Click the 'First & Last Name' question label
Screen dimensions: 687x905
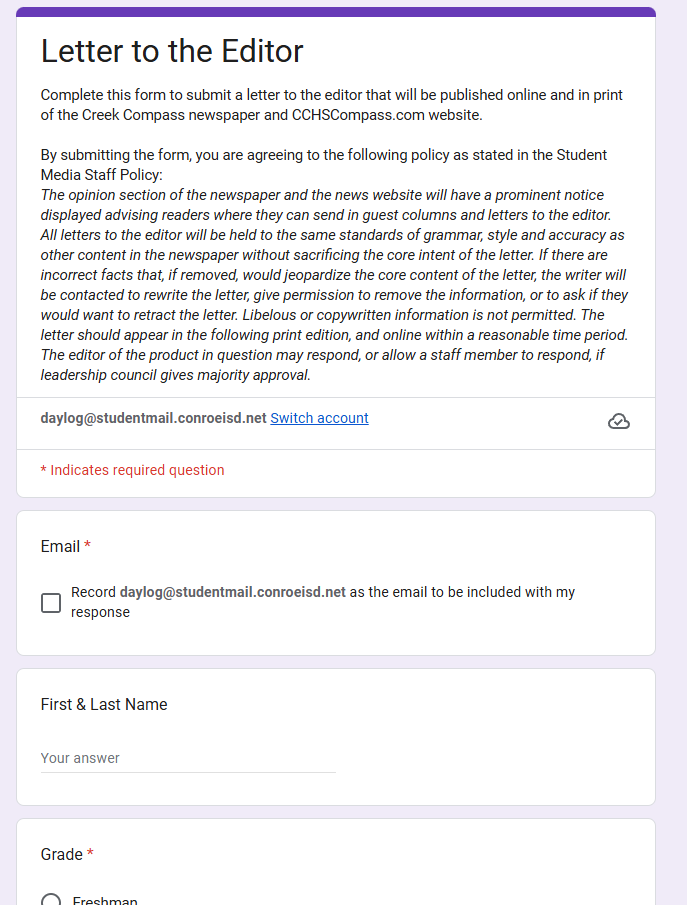[104, 704]
